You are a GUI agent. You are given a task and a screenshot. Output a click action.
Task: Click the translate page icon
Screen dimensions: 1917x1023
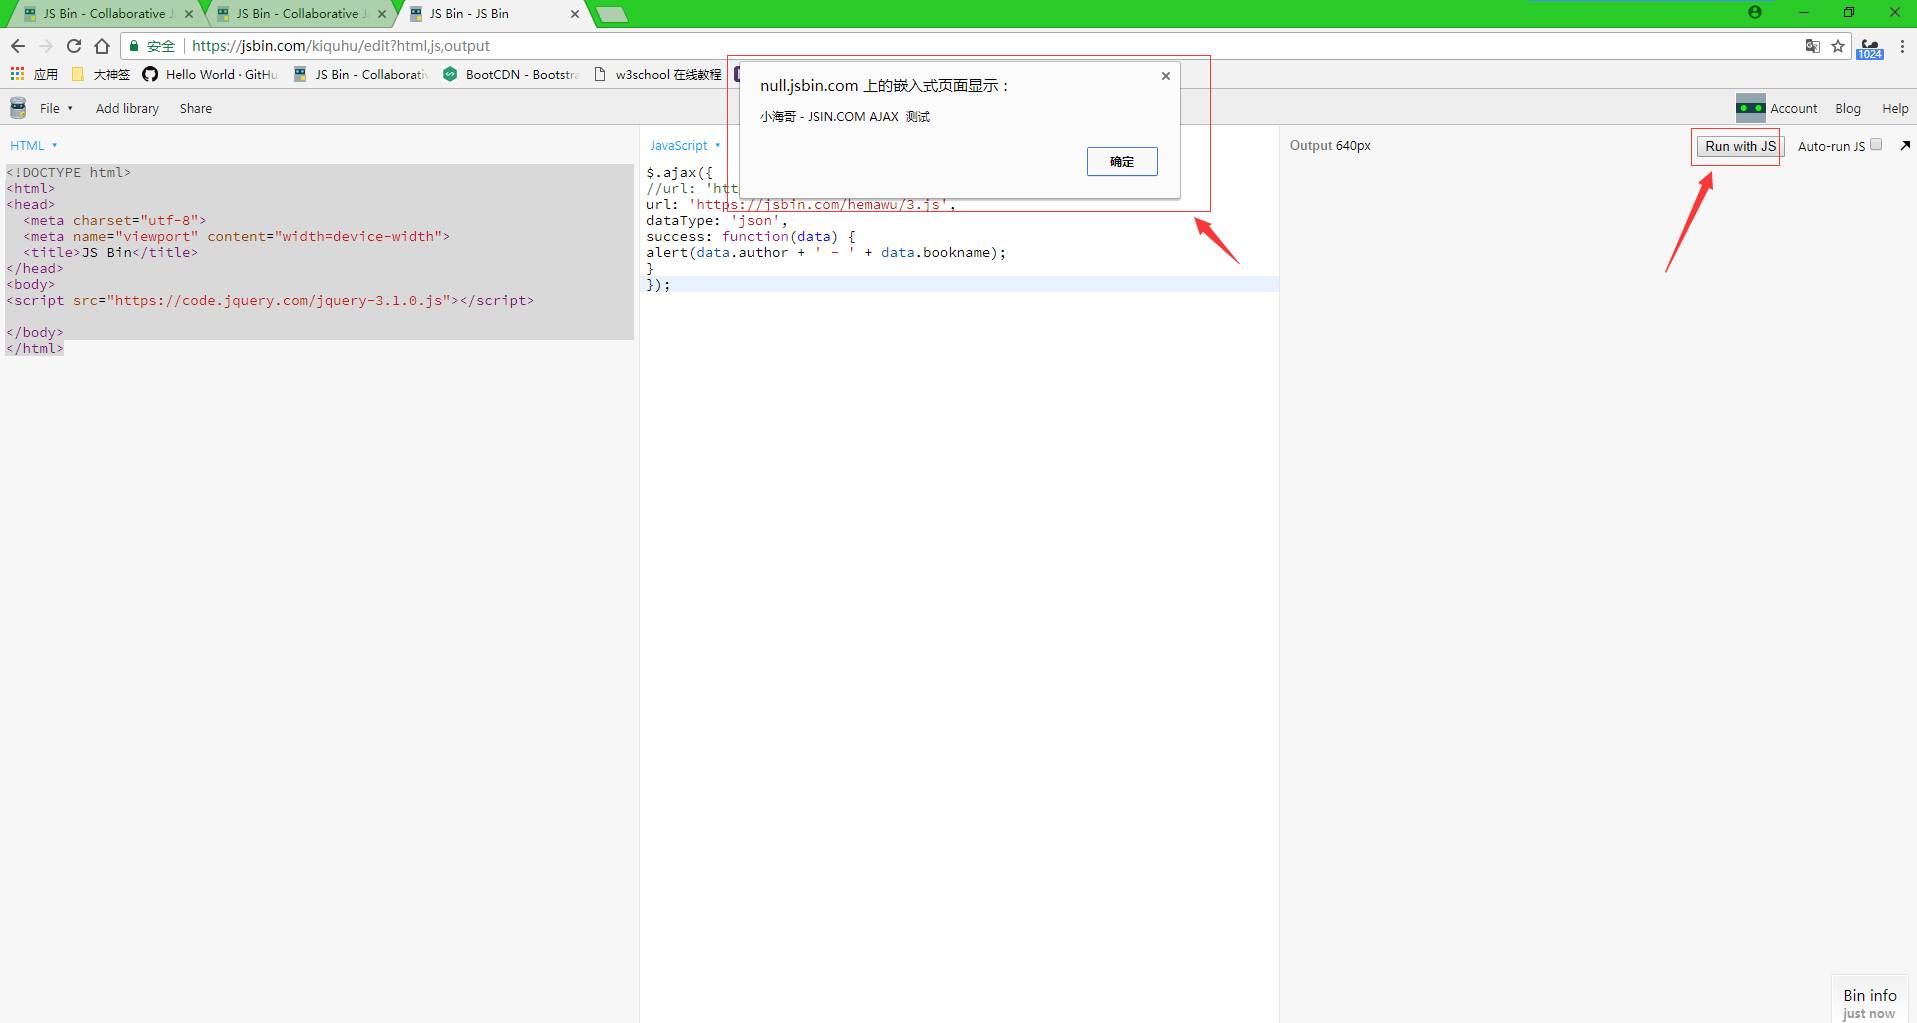pyautogui.click(x=1812, y=46)
